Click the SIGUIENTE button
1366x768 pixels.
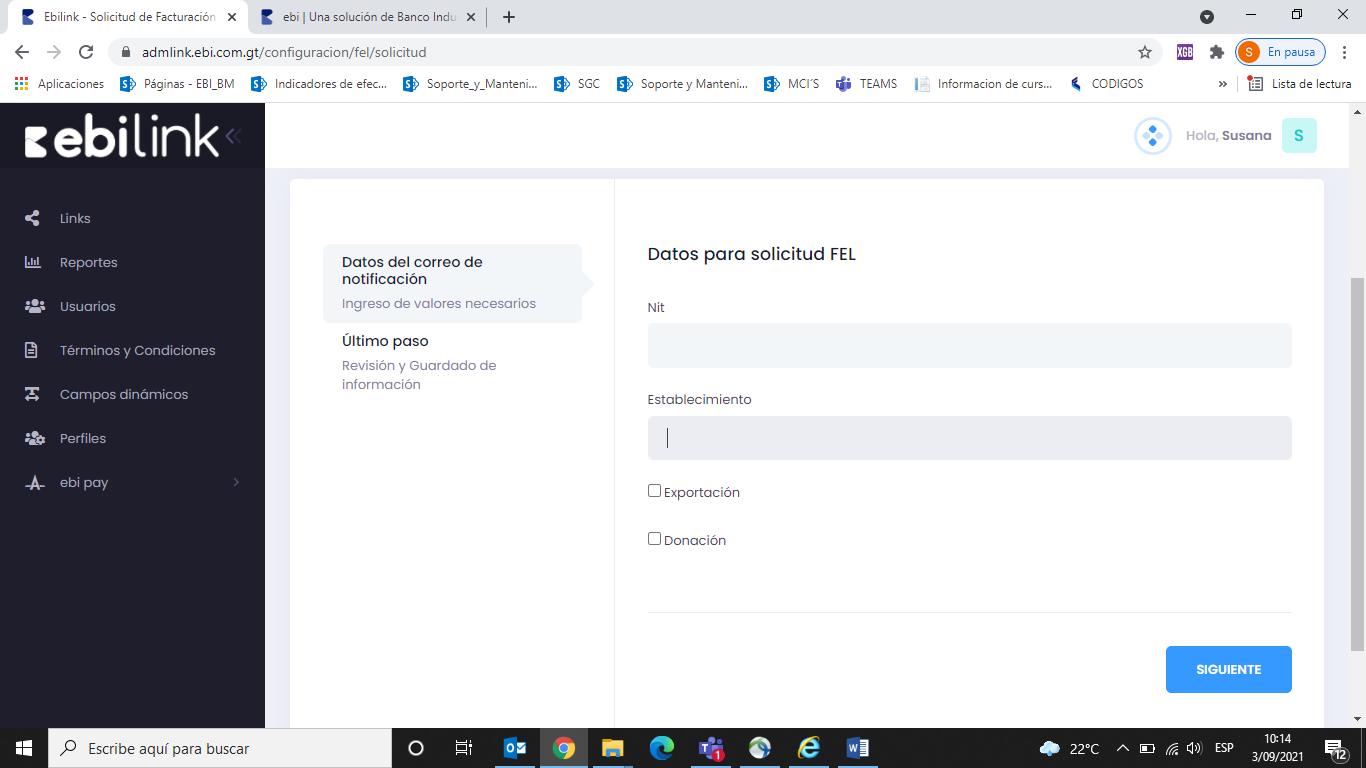point(1228,669)
